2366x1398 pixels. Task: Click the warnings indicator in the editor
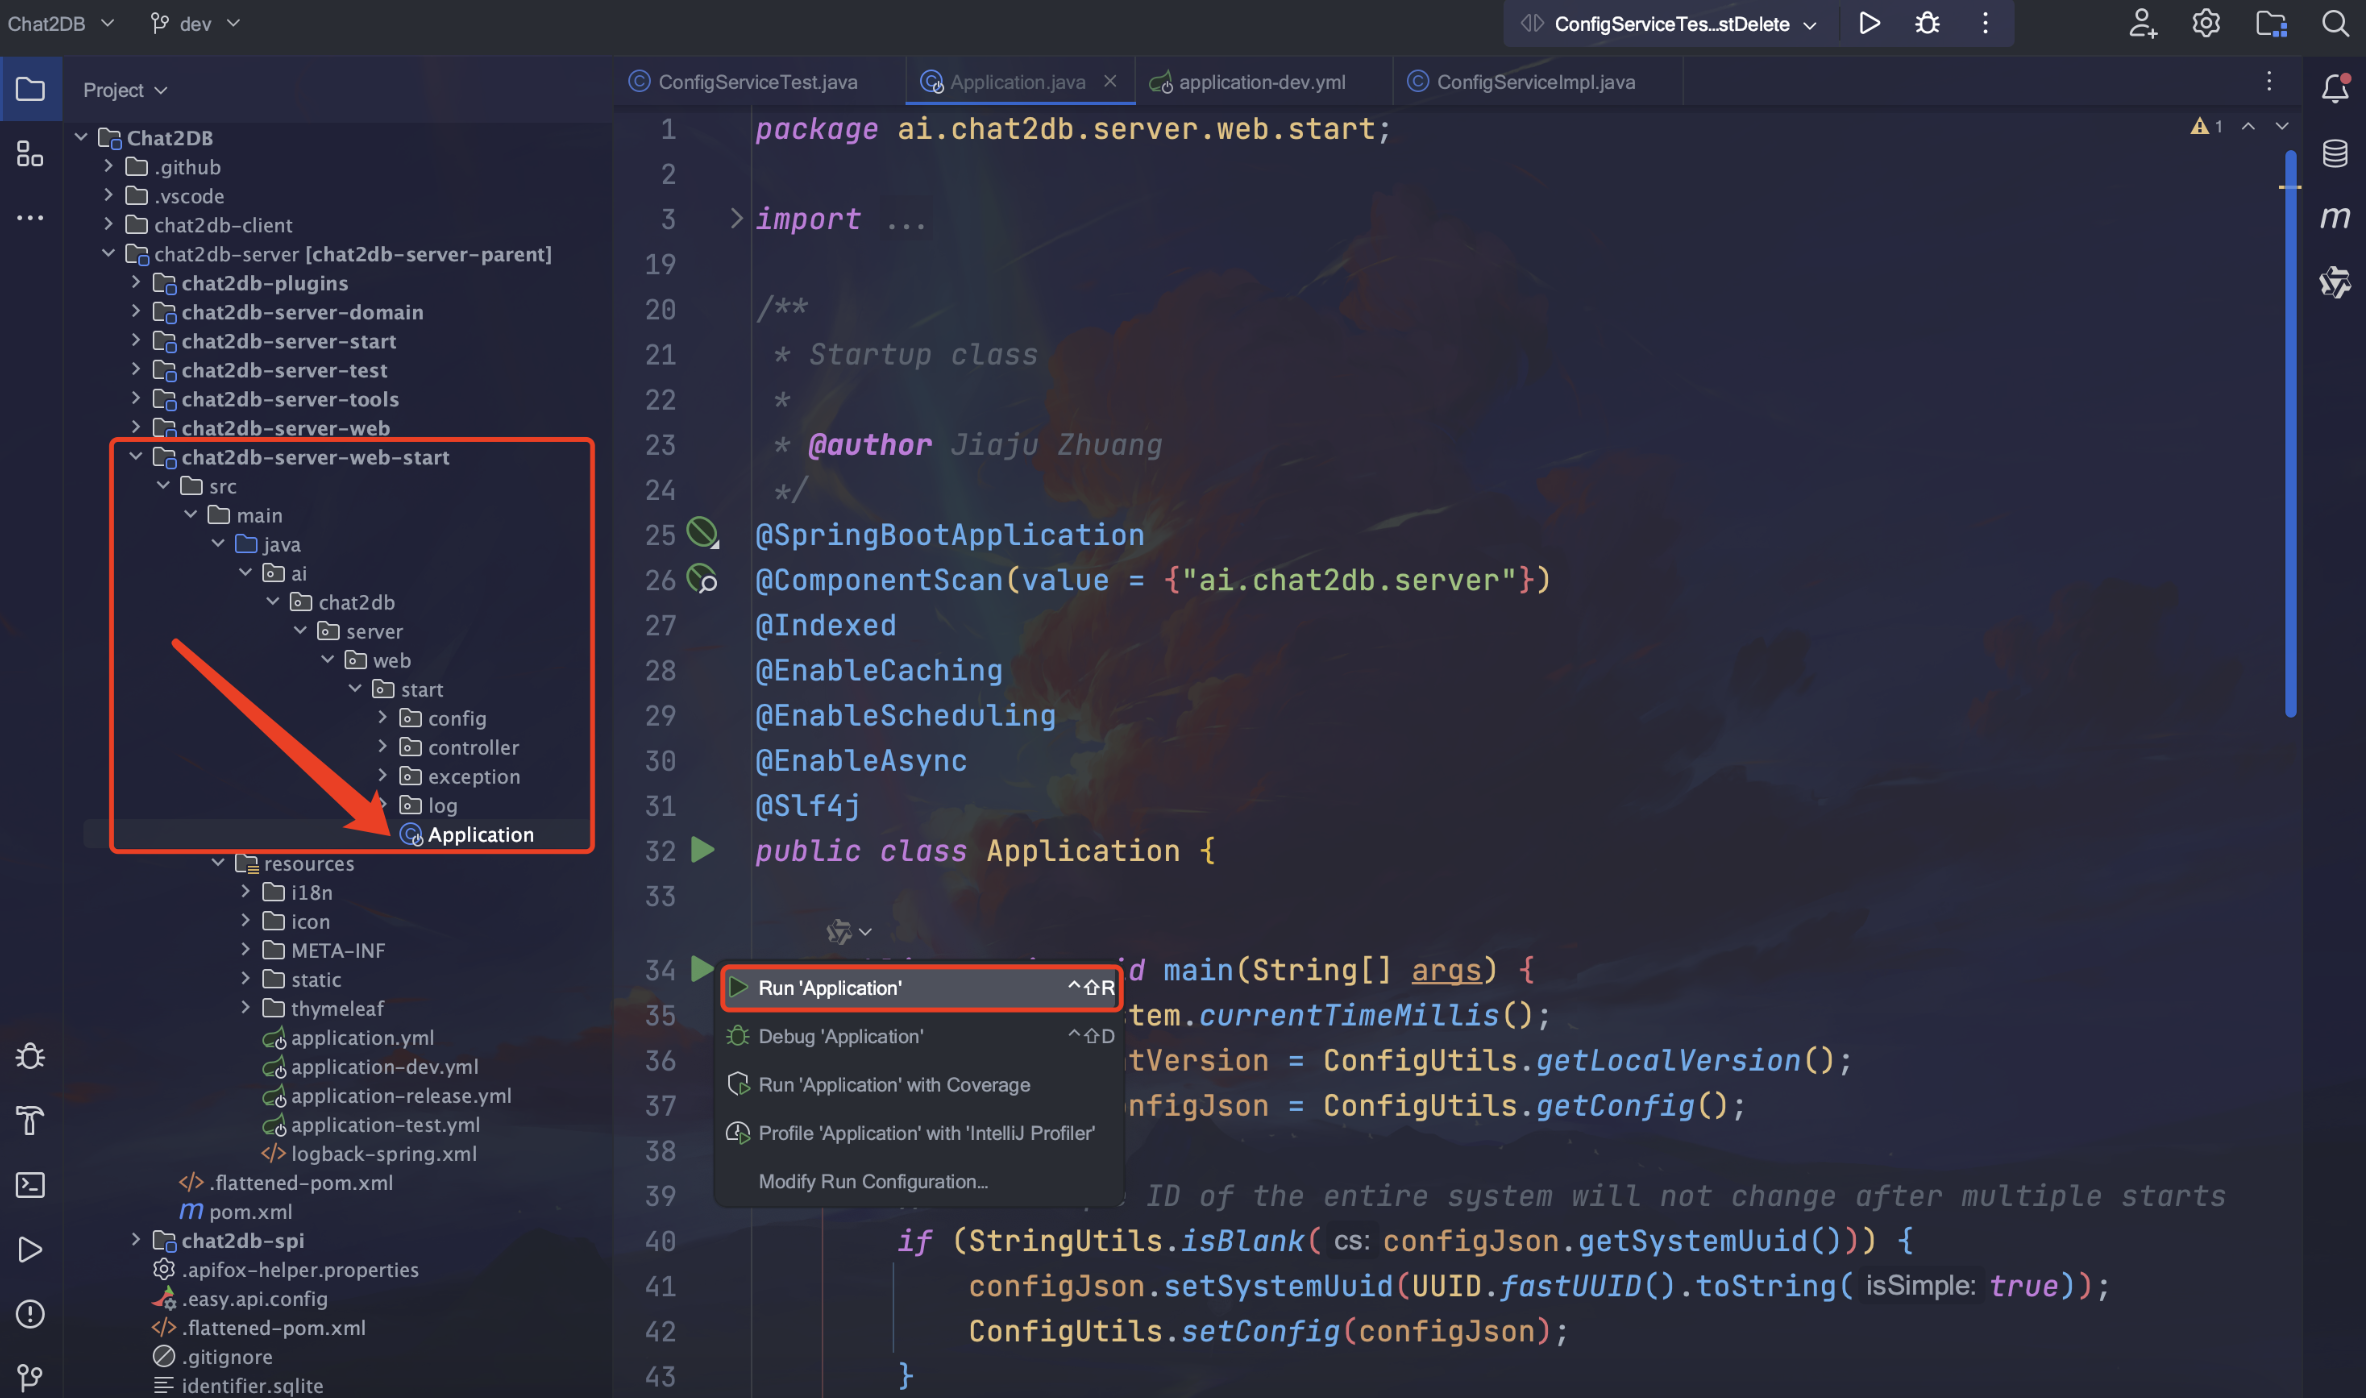tap(2207, 126)
